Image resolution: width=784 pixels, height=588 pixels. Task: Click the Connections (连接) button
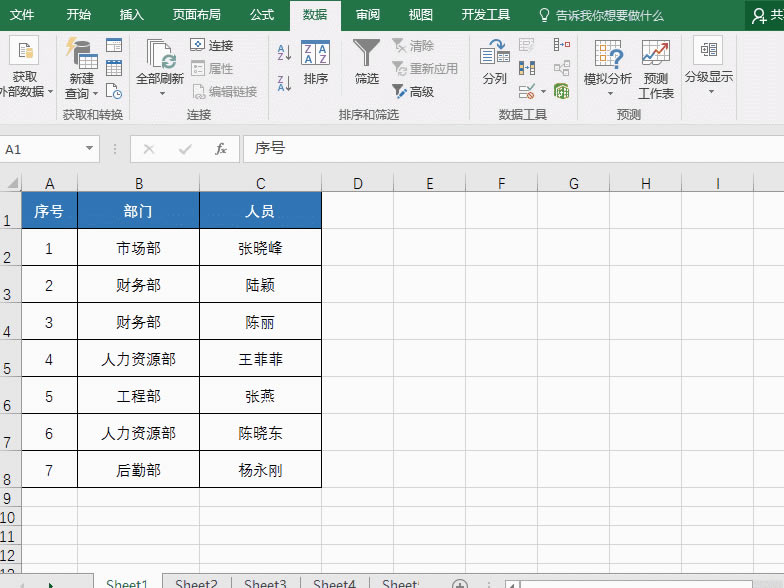(x=213, y=46)
